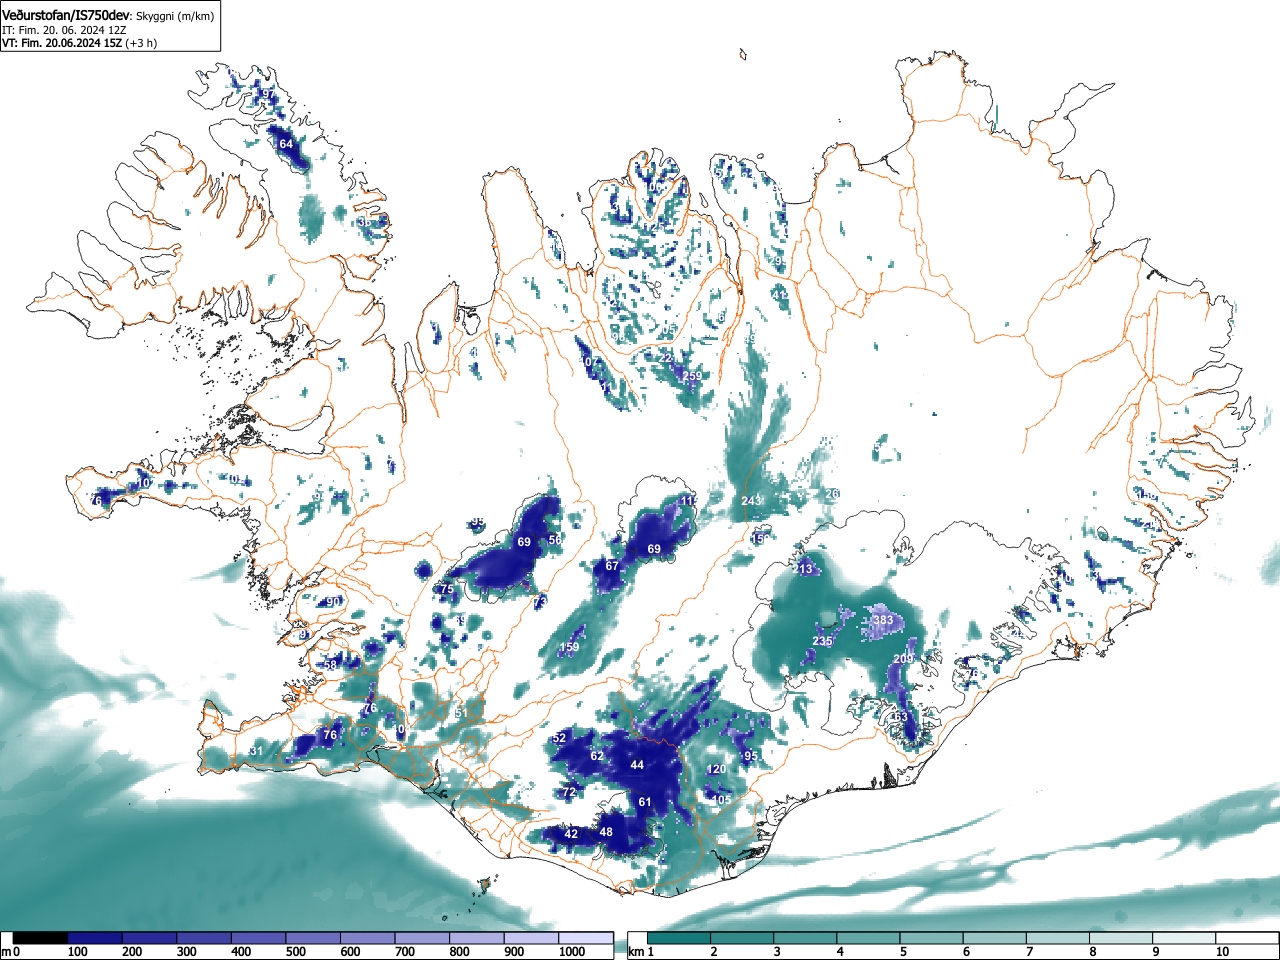Click the "75" visibility value on the map
This screenshot has height=960, width=1280.
tap(447, 590)
